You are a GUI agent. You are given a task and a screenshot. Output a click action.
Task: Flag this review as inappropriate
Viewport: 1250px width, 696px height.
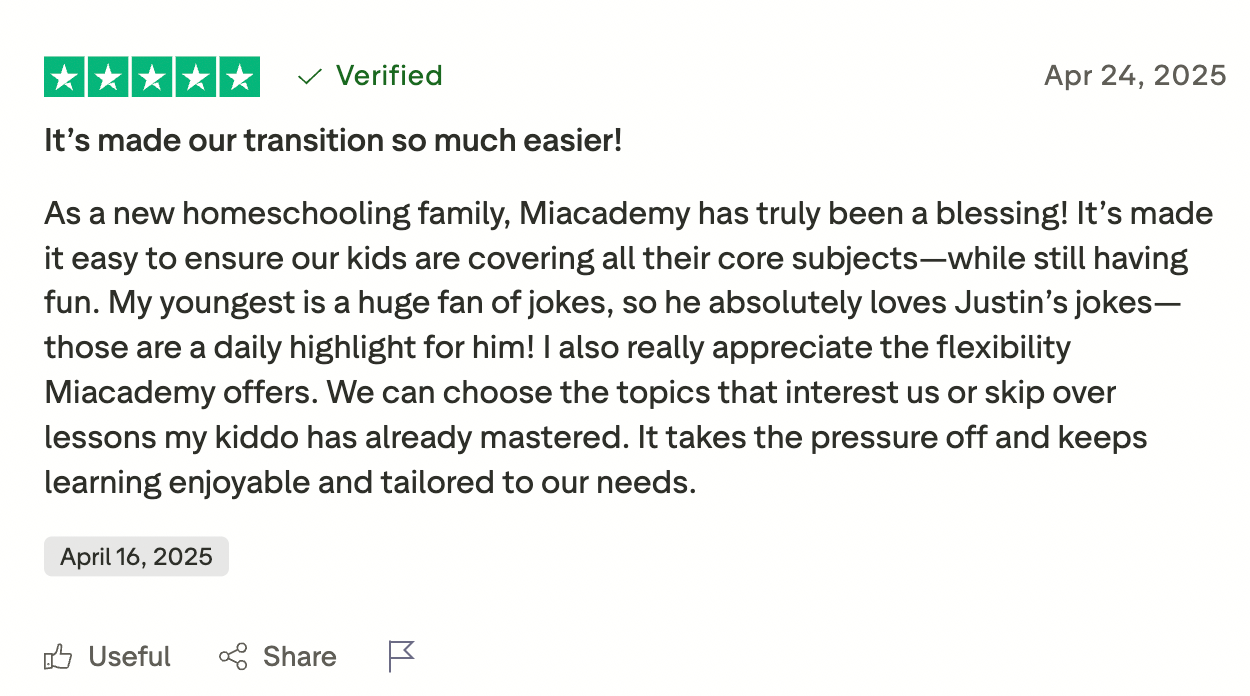click(x=400, y=655)
